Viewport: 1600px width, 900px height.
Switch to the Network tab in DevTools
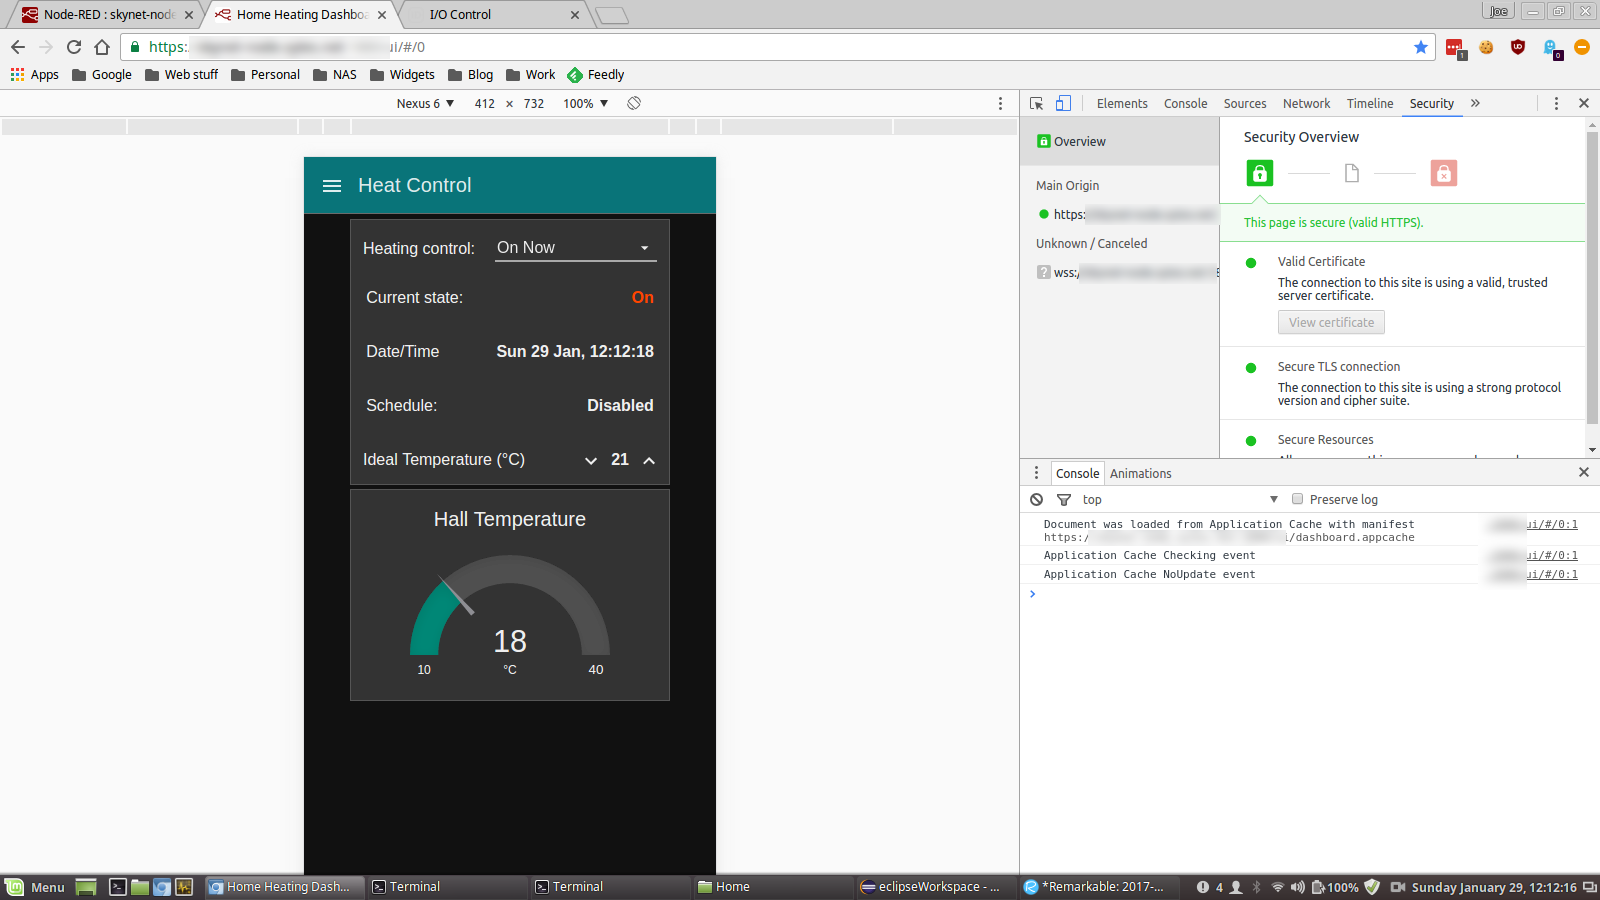click(x=1306, y=103)
